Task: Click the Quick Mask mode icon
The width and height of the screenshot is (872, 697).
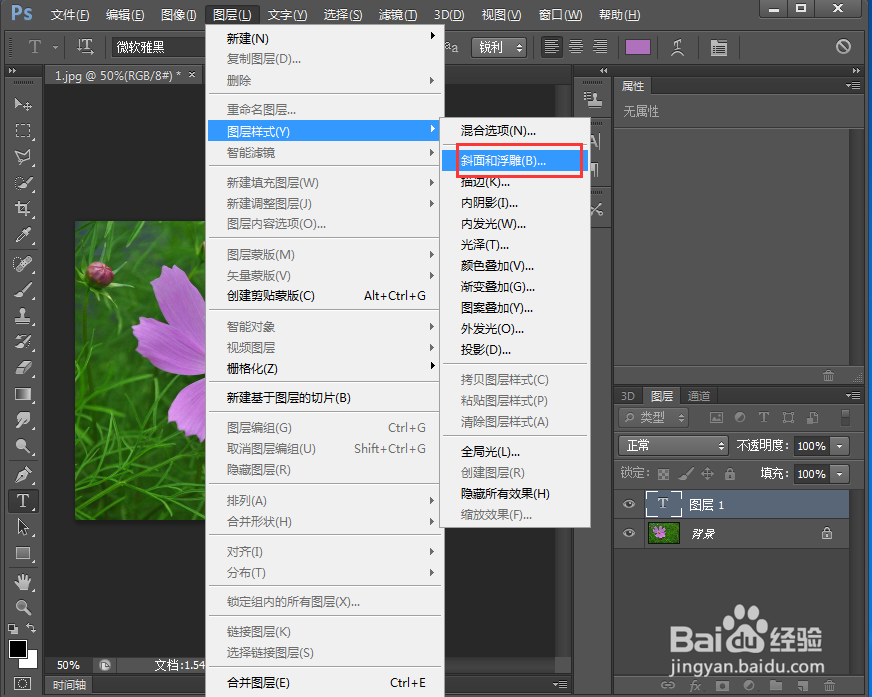Action: coord(23,684)
